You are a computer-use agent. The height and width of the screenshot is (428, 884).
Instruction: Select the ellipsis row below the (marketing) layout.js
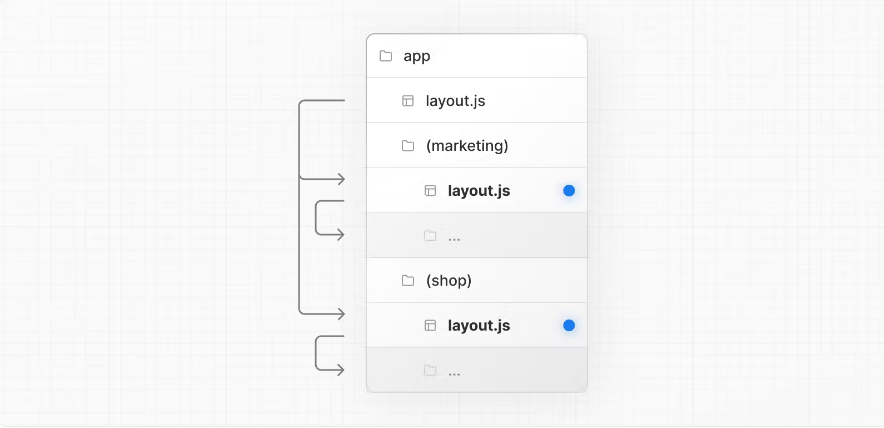(477, 235)
